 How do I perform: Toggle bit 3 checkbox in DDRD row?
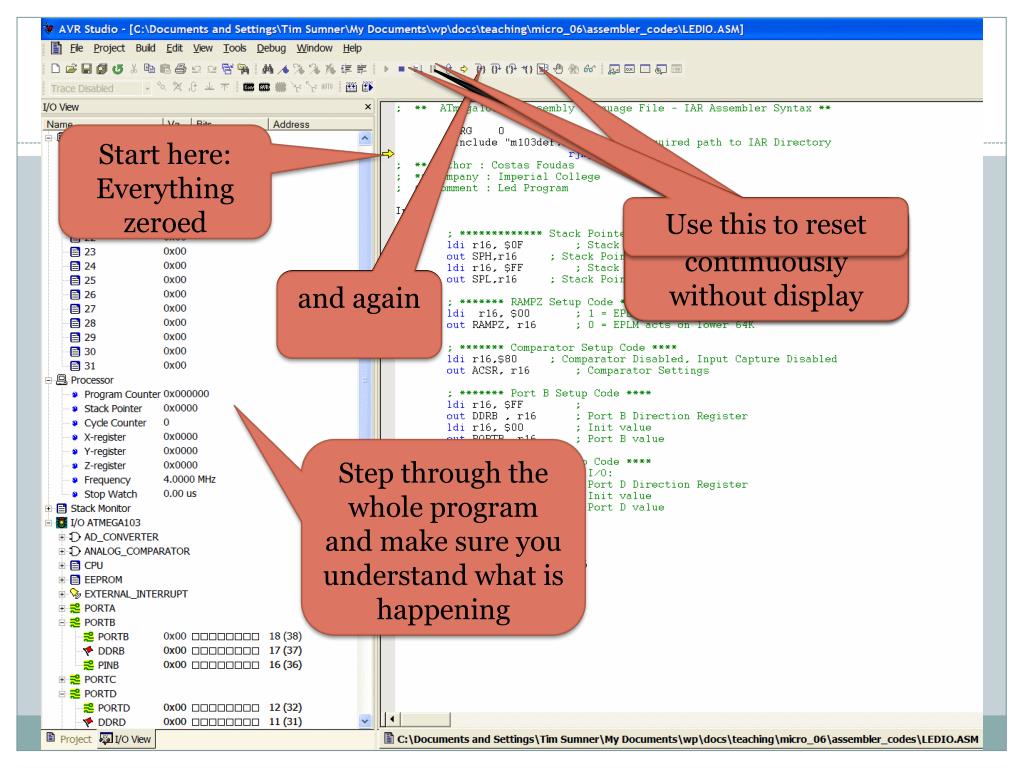point(230,722)
